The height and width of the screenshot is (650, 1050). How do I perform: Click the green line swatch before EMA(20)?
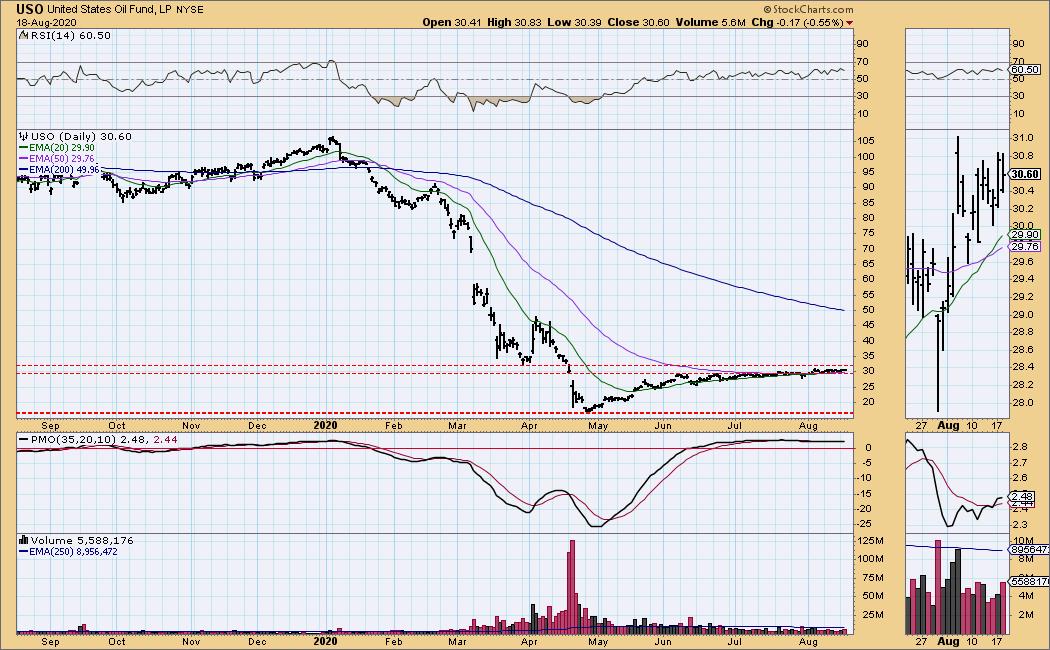coord(23,148)
